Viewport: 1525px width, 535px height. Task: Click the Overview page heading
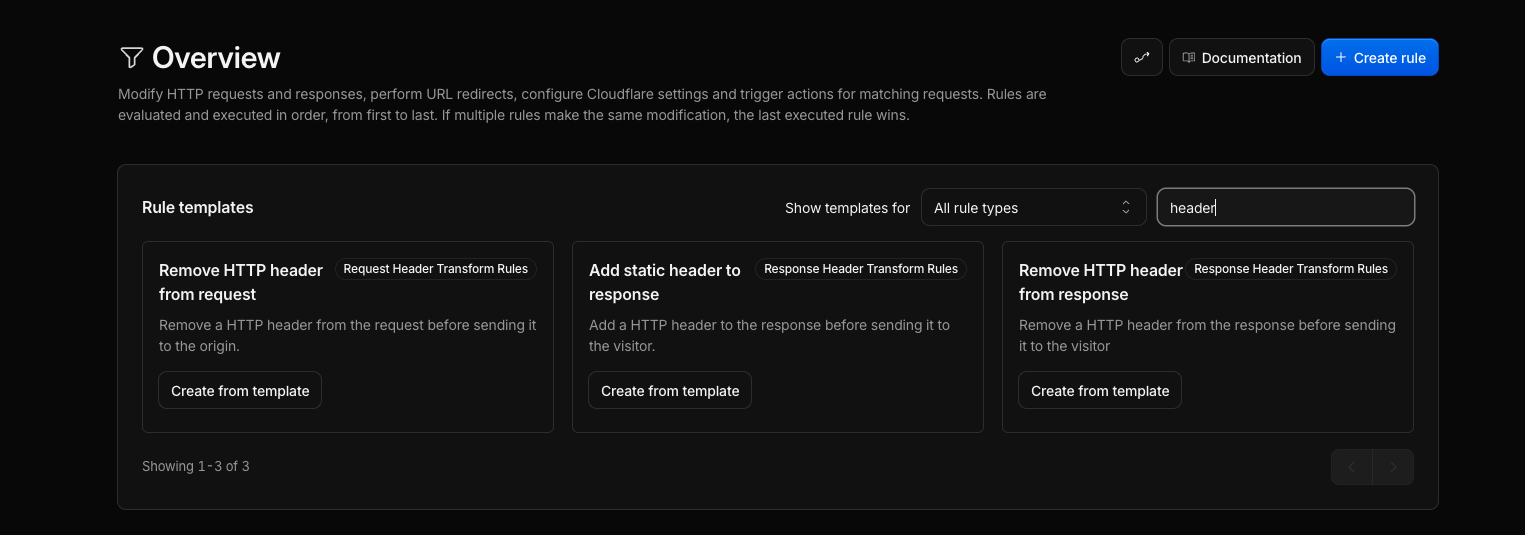(216, 57)
